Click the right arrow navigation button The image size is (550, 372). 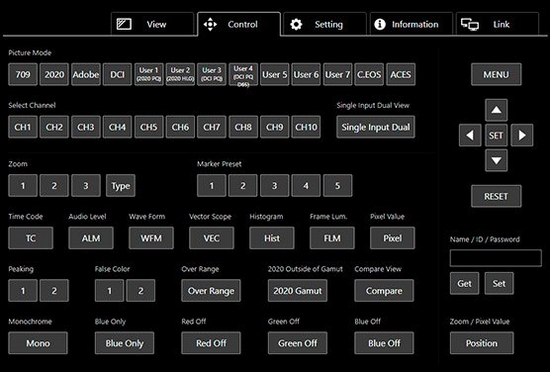pos(522,135)
